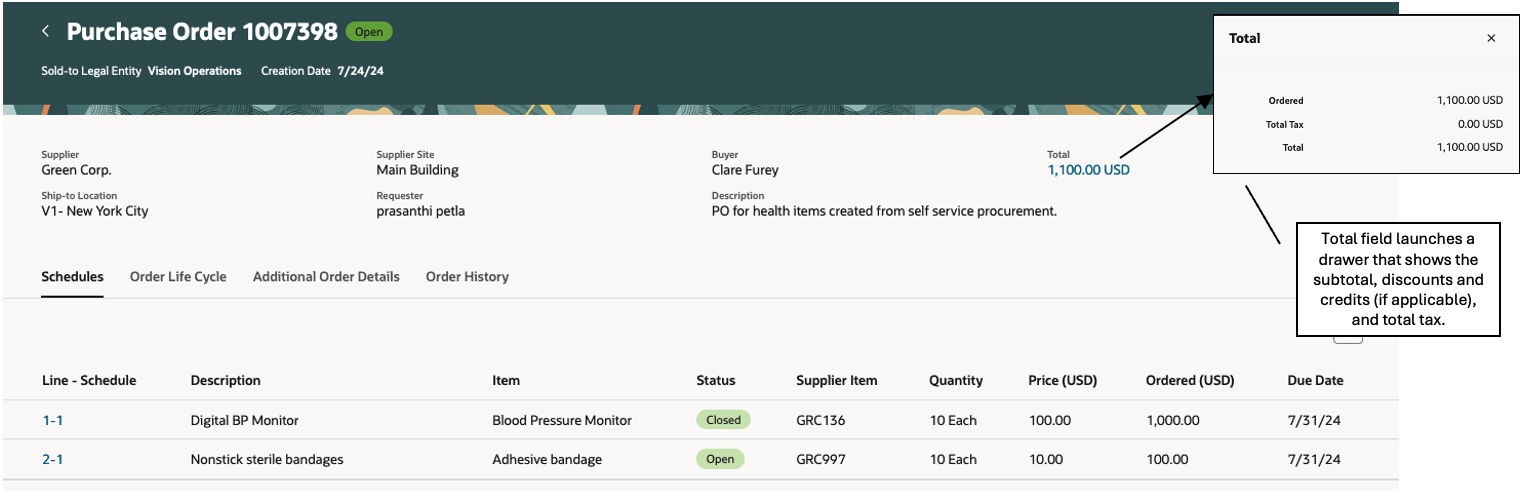Open the Order Life Cycle tab
The height and width of the screenshot is (491, 1523).
tap(178, 277)
